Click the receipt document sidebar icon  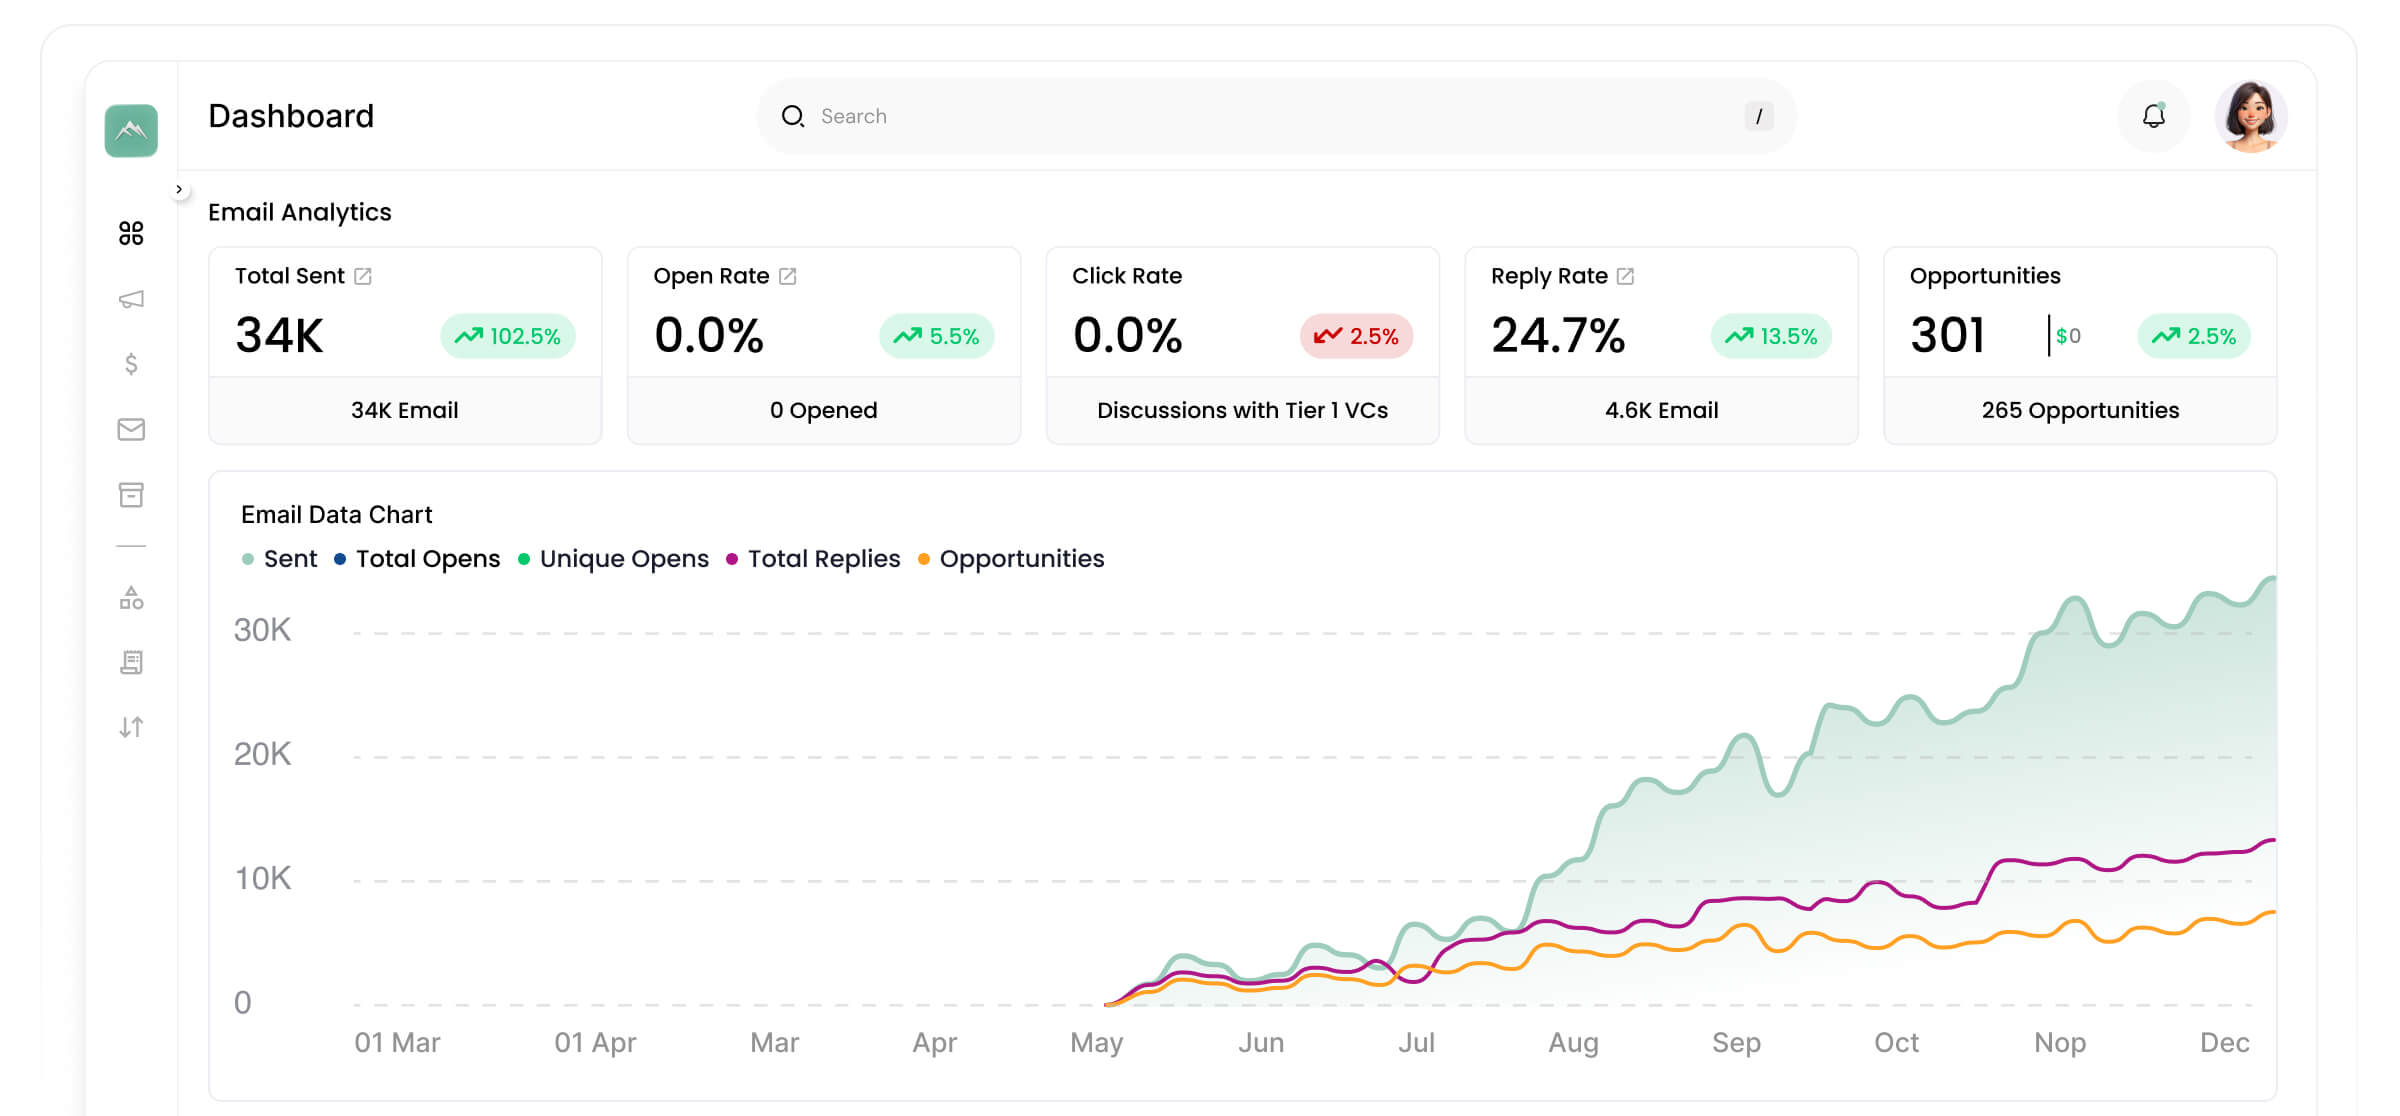[x=131, y=662]
